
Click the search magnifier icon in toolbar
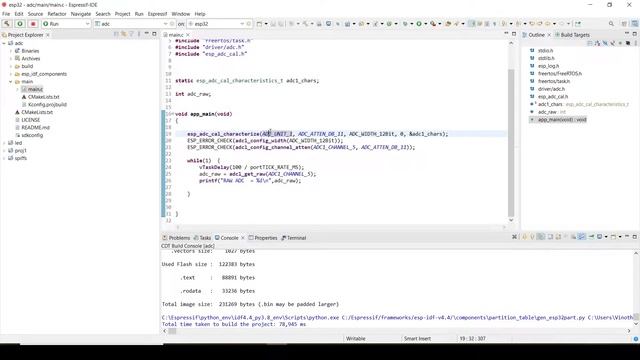(611, 24)
